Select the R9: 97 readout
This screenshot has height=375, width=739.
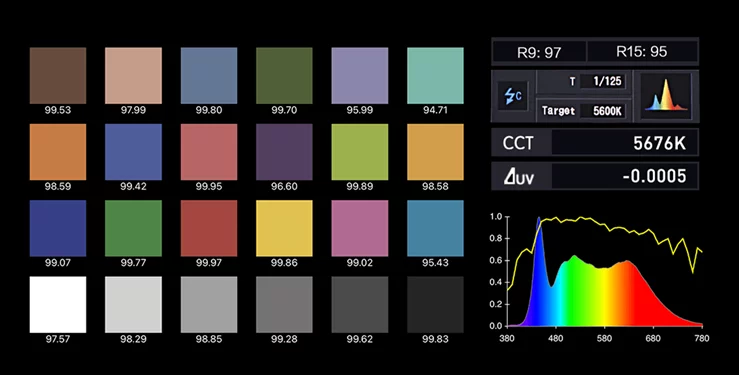coord(539,52)
